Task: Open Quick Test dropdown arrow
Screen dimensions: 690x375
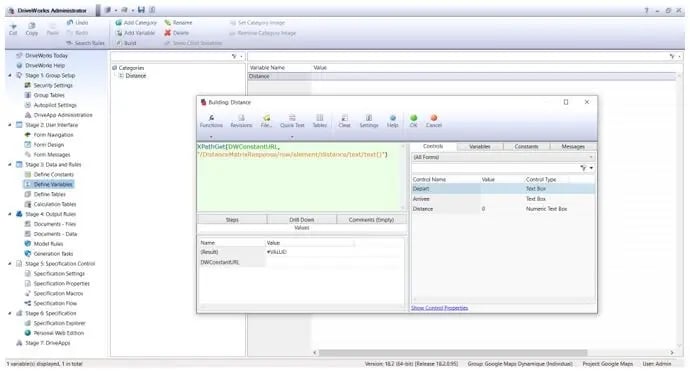Action: 291,137
